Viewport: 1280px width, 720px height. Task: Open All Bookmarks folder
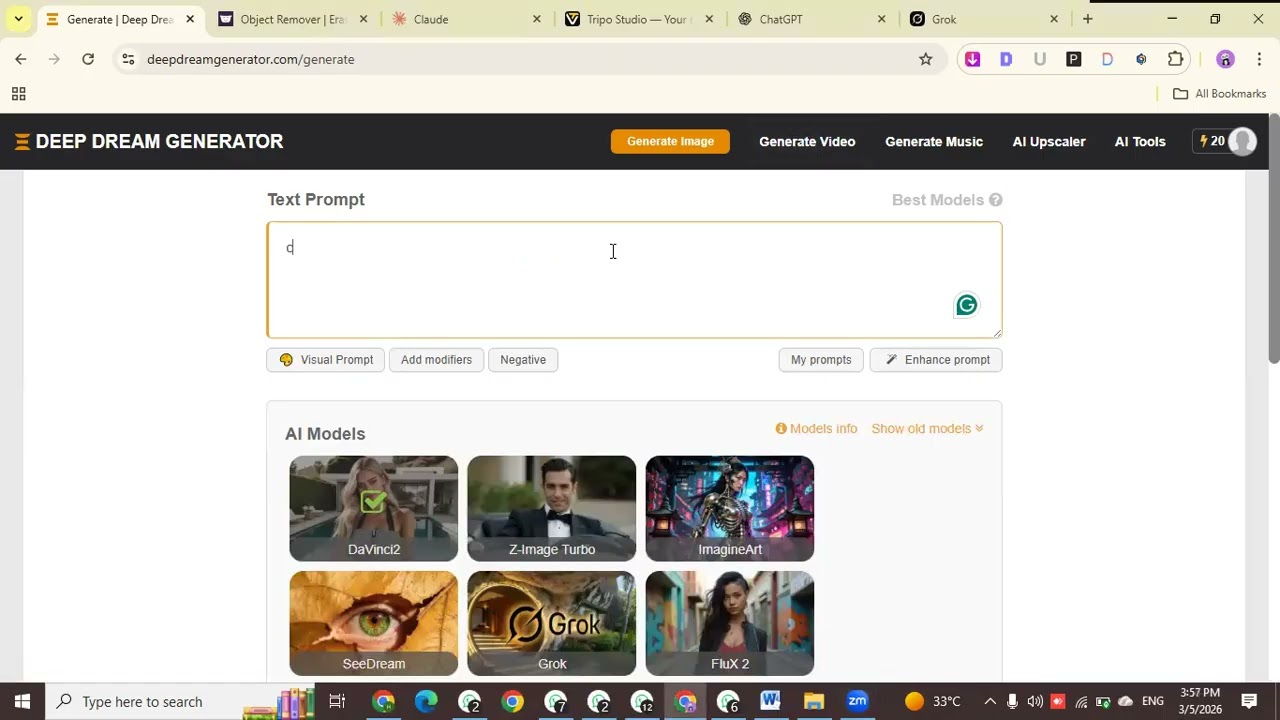click(1219, 94)
